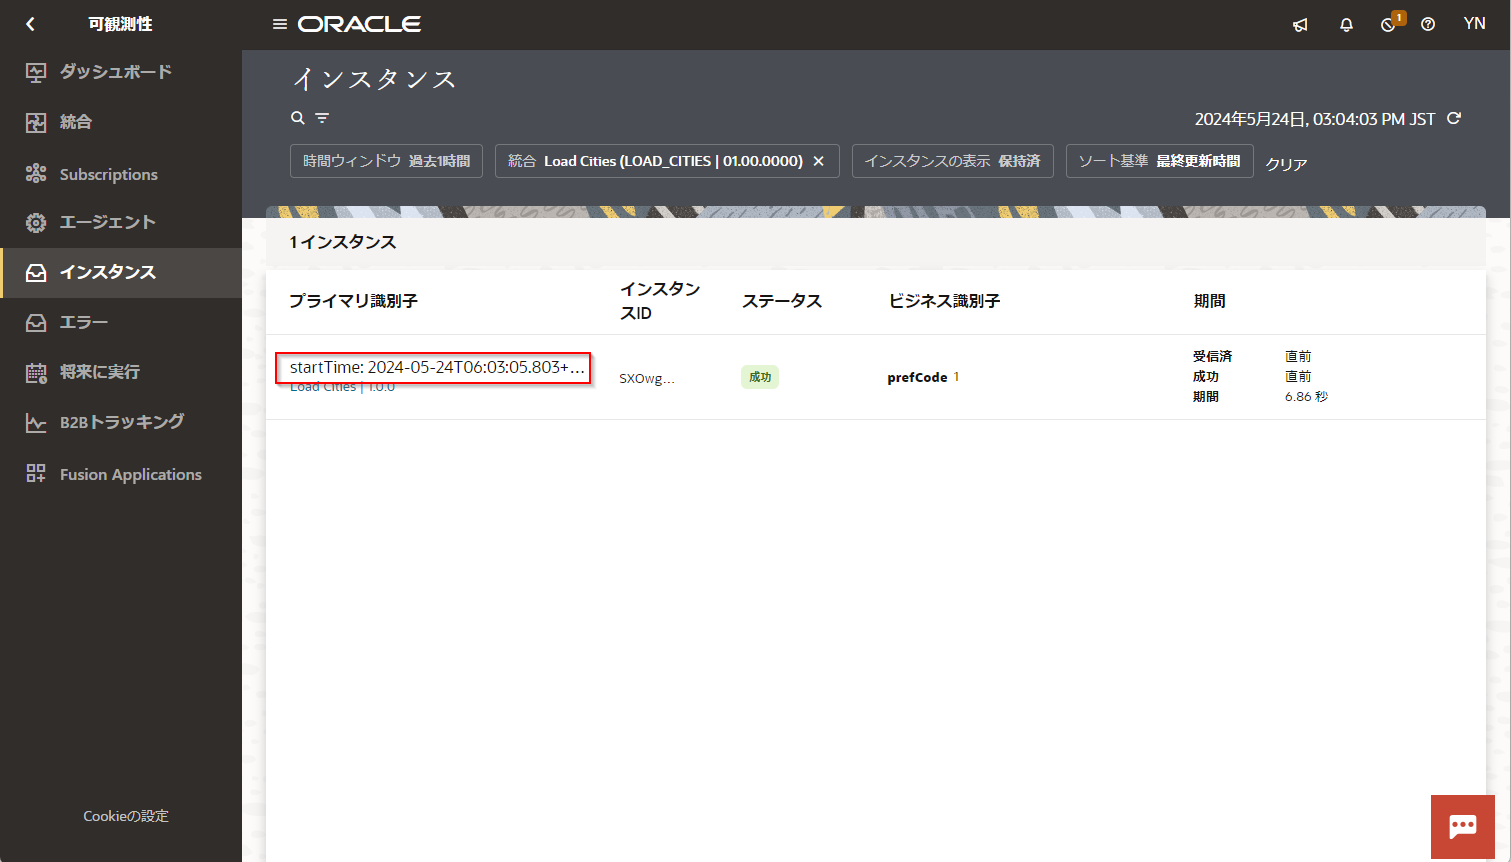Click the hamburger navigation menu icon
Image resolution: width=1511 pixels, height=862 pixels.
280,24
